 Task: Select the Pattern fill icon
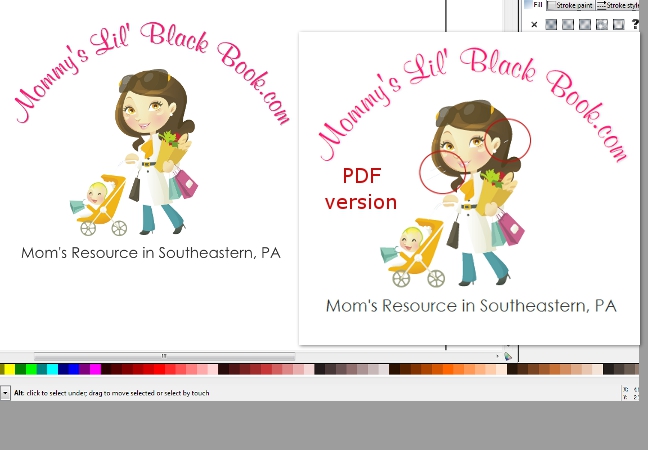pos(601,24)
